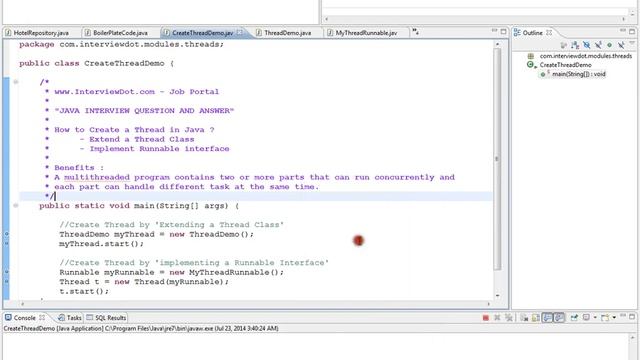Close the CreateThreadDemo.java editor tab
The image size is (640, 360).
[x=240, y=33]
